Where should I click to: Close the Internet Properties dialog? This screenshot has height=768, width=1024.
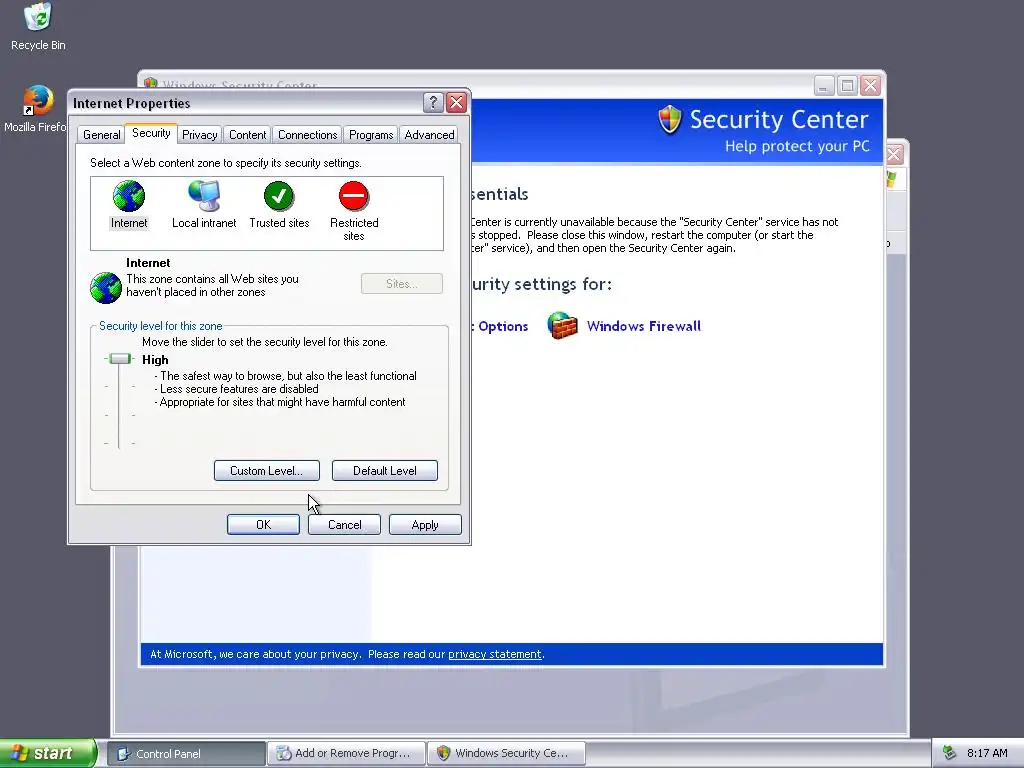click(x=456, y=103)
